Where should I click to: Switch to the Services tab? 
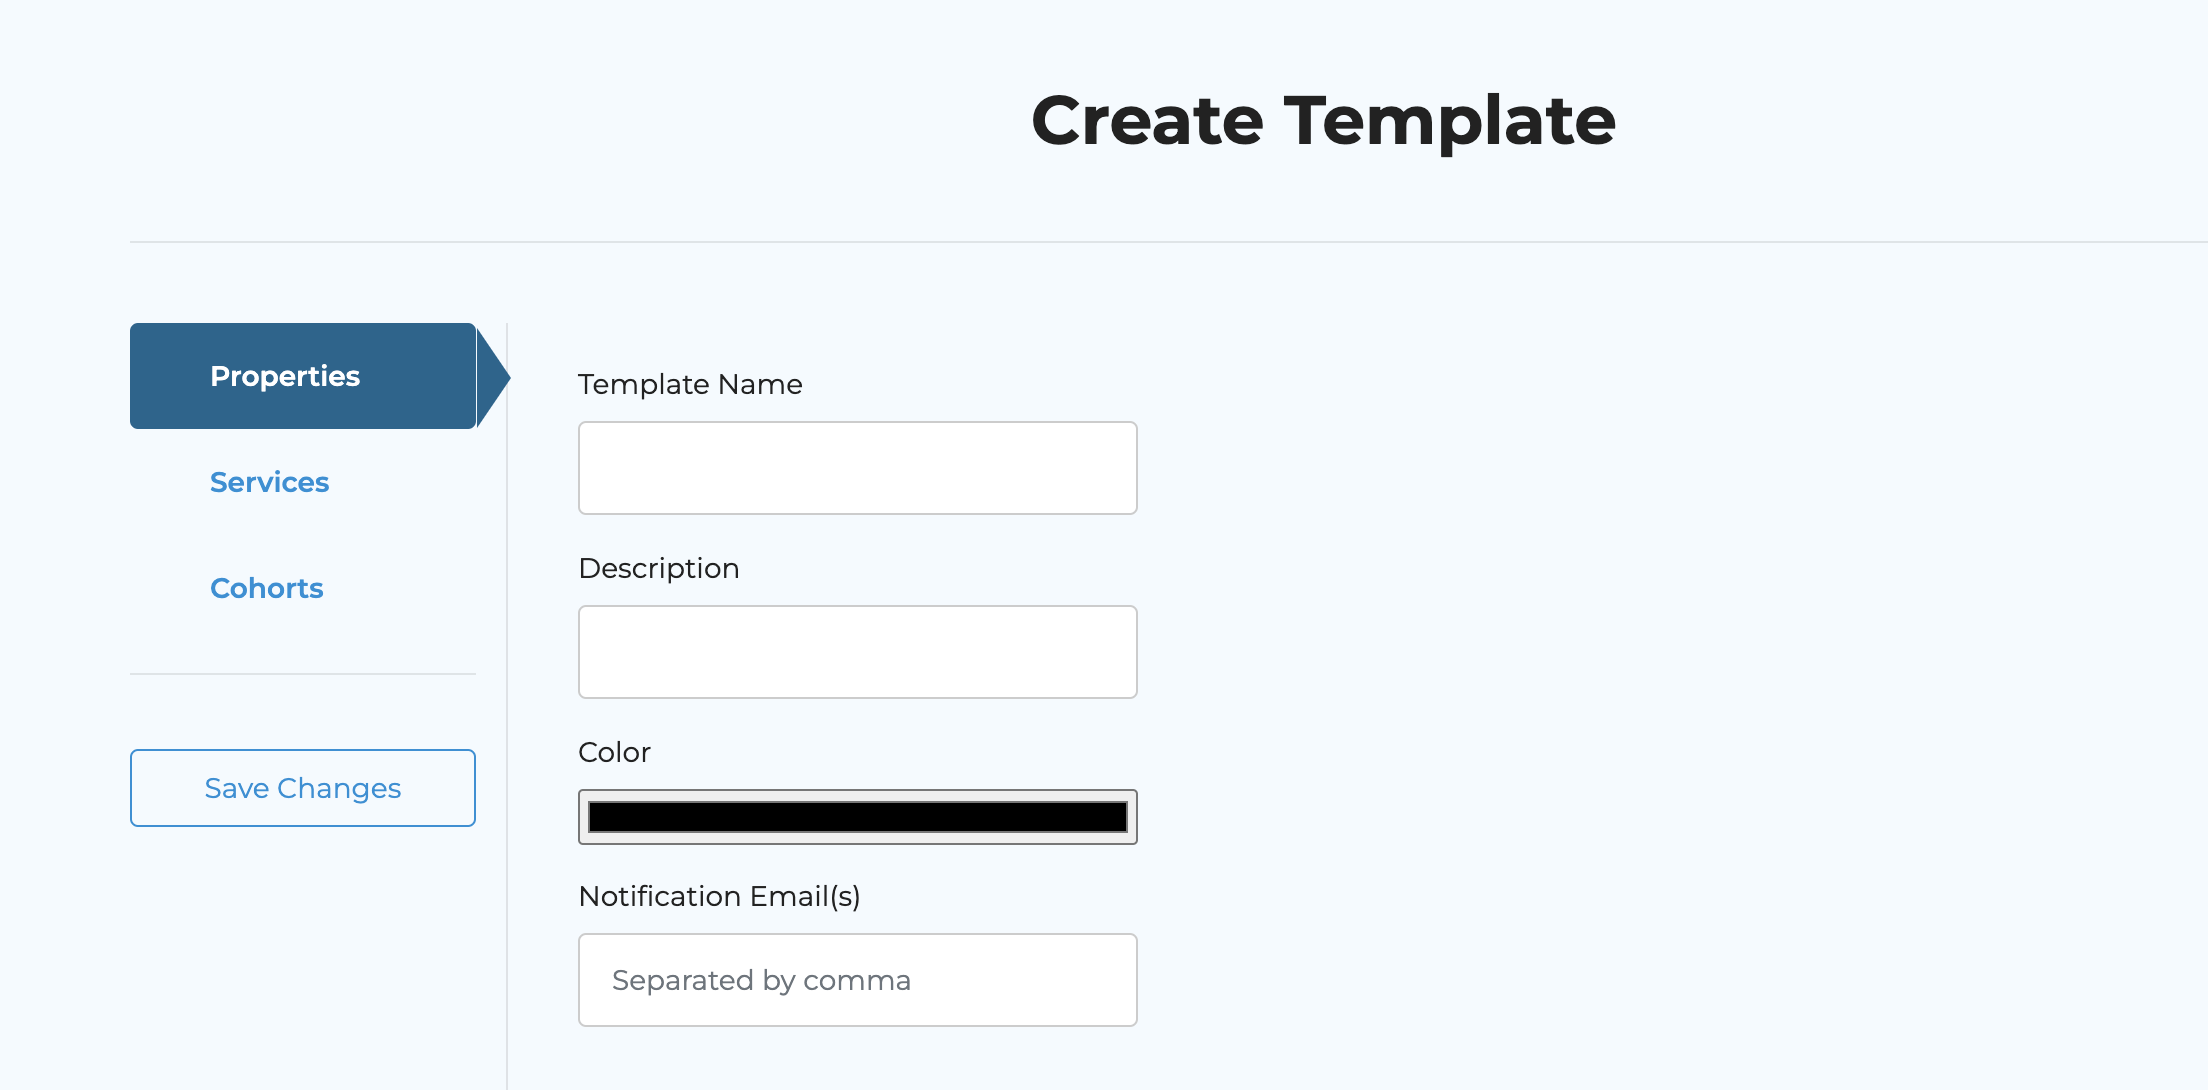click(x=269, y=482)
